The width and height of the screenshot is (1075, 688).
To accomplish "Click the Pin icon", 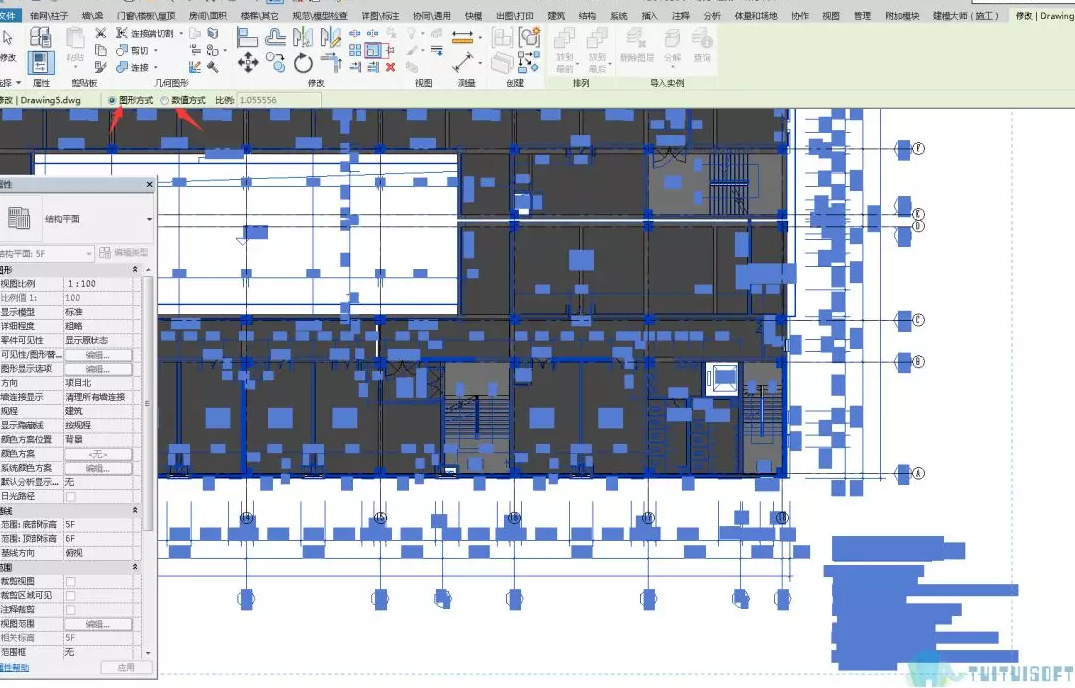I will [390, 50].
